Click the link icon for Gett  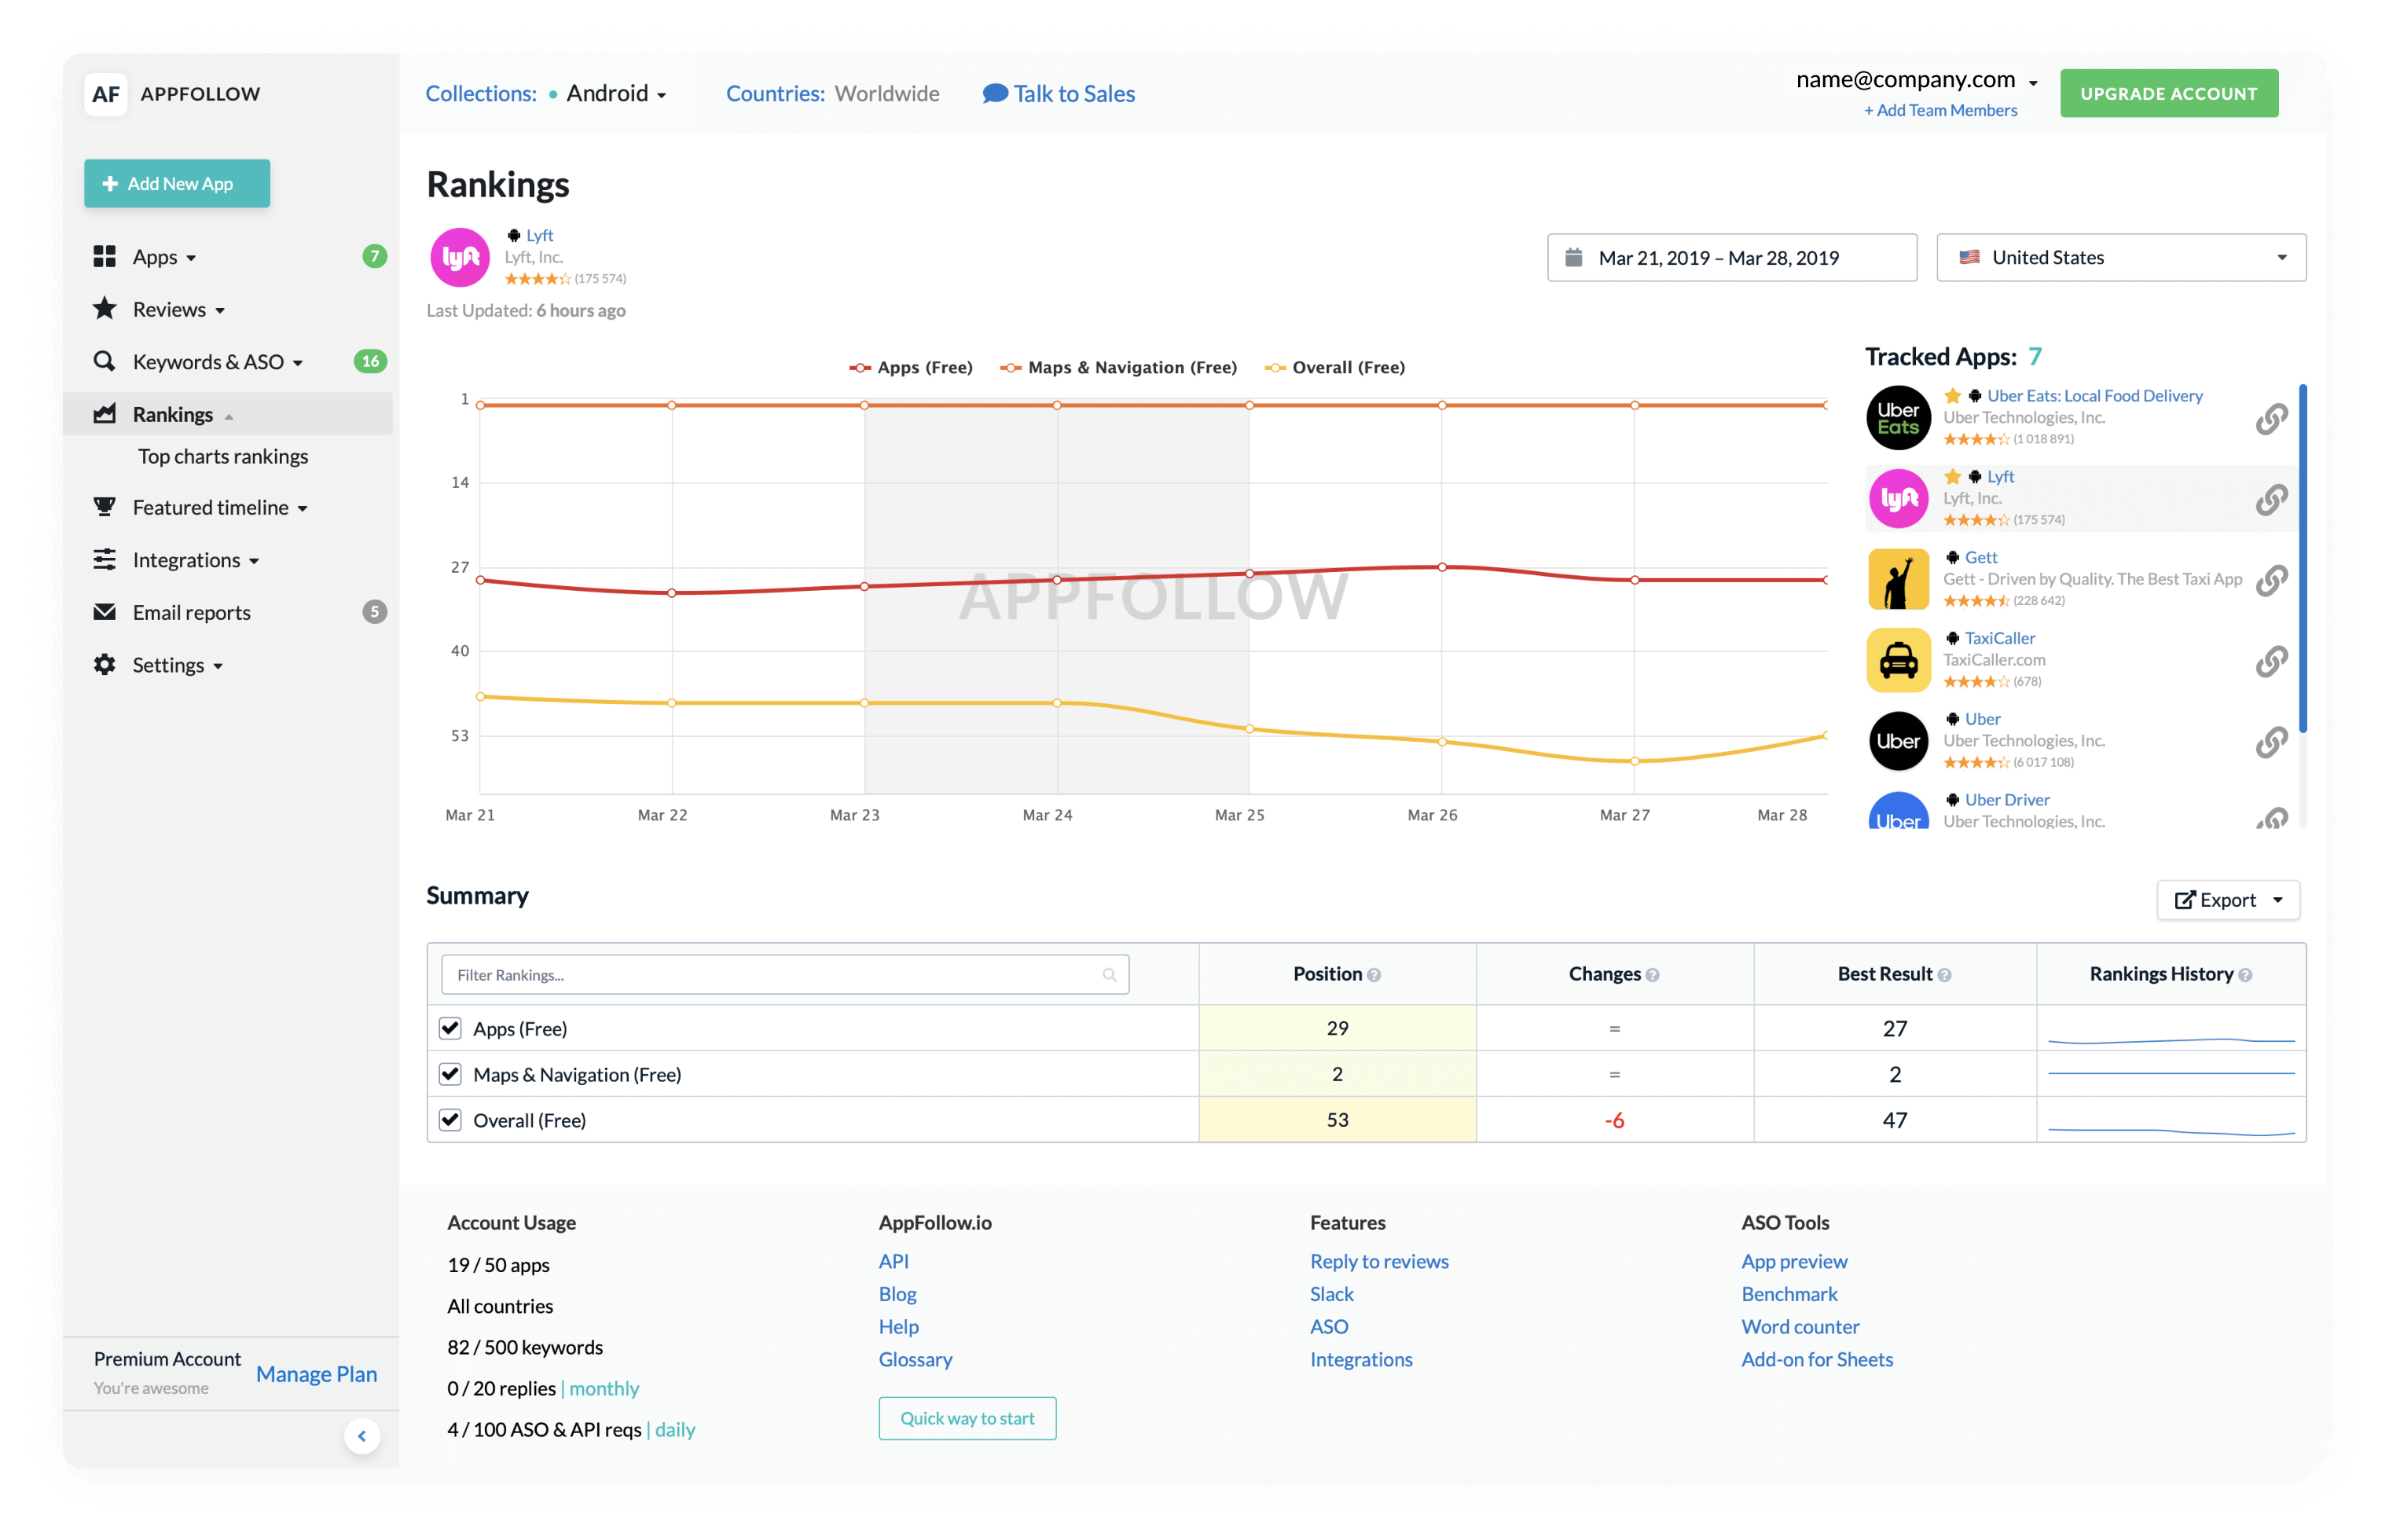click(x=2270, y=581)
